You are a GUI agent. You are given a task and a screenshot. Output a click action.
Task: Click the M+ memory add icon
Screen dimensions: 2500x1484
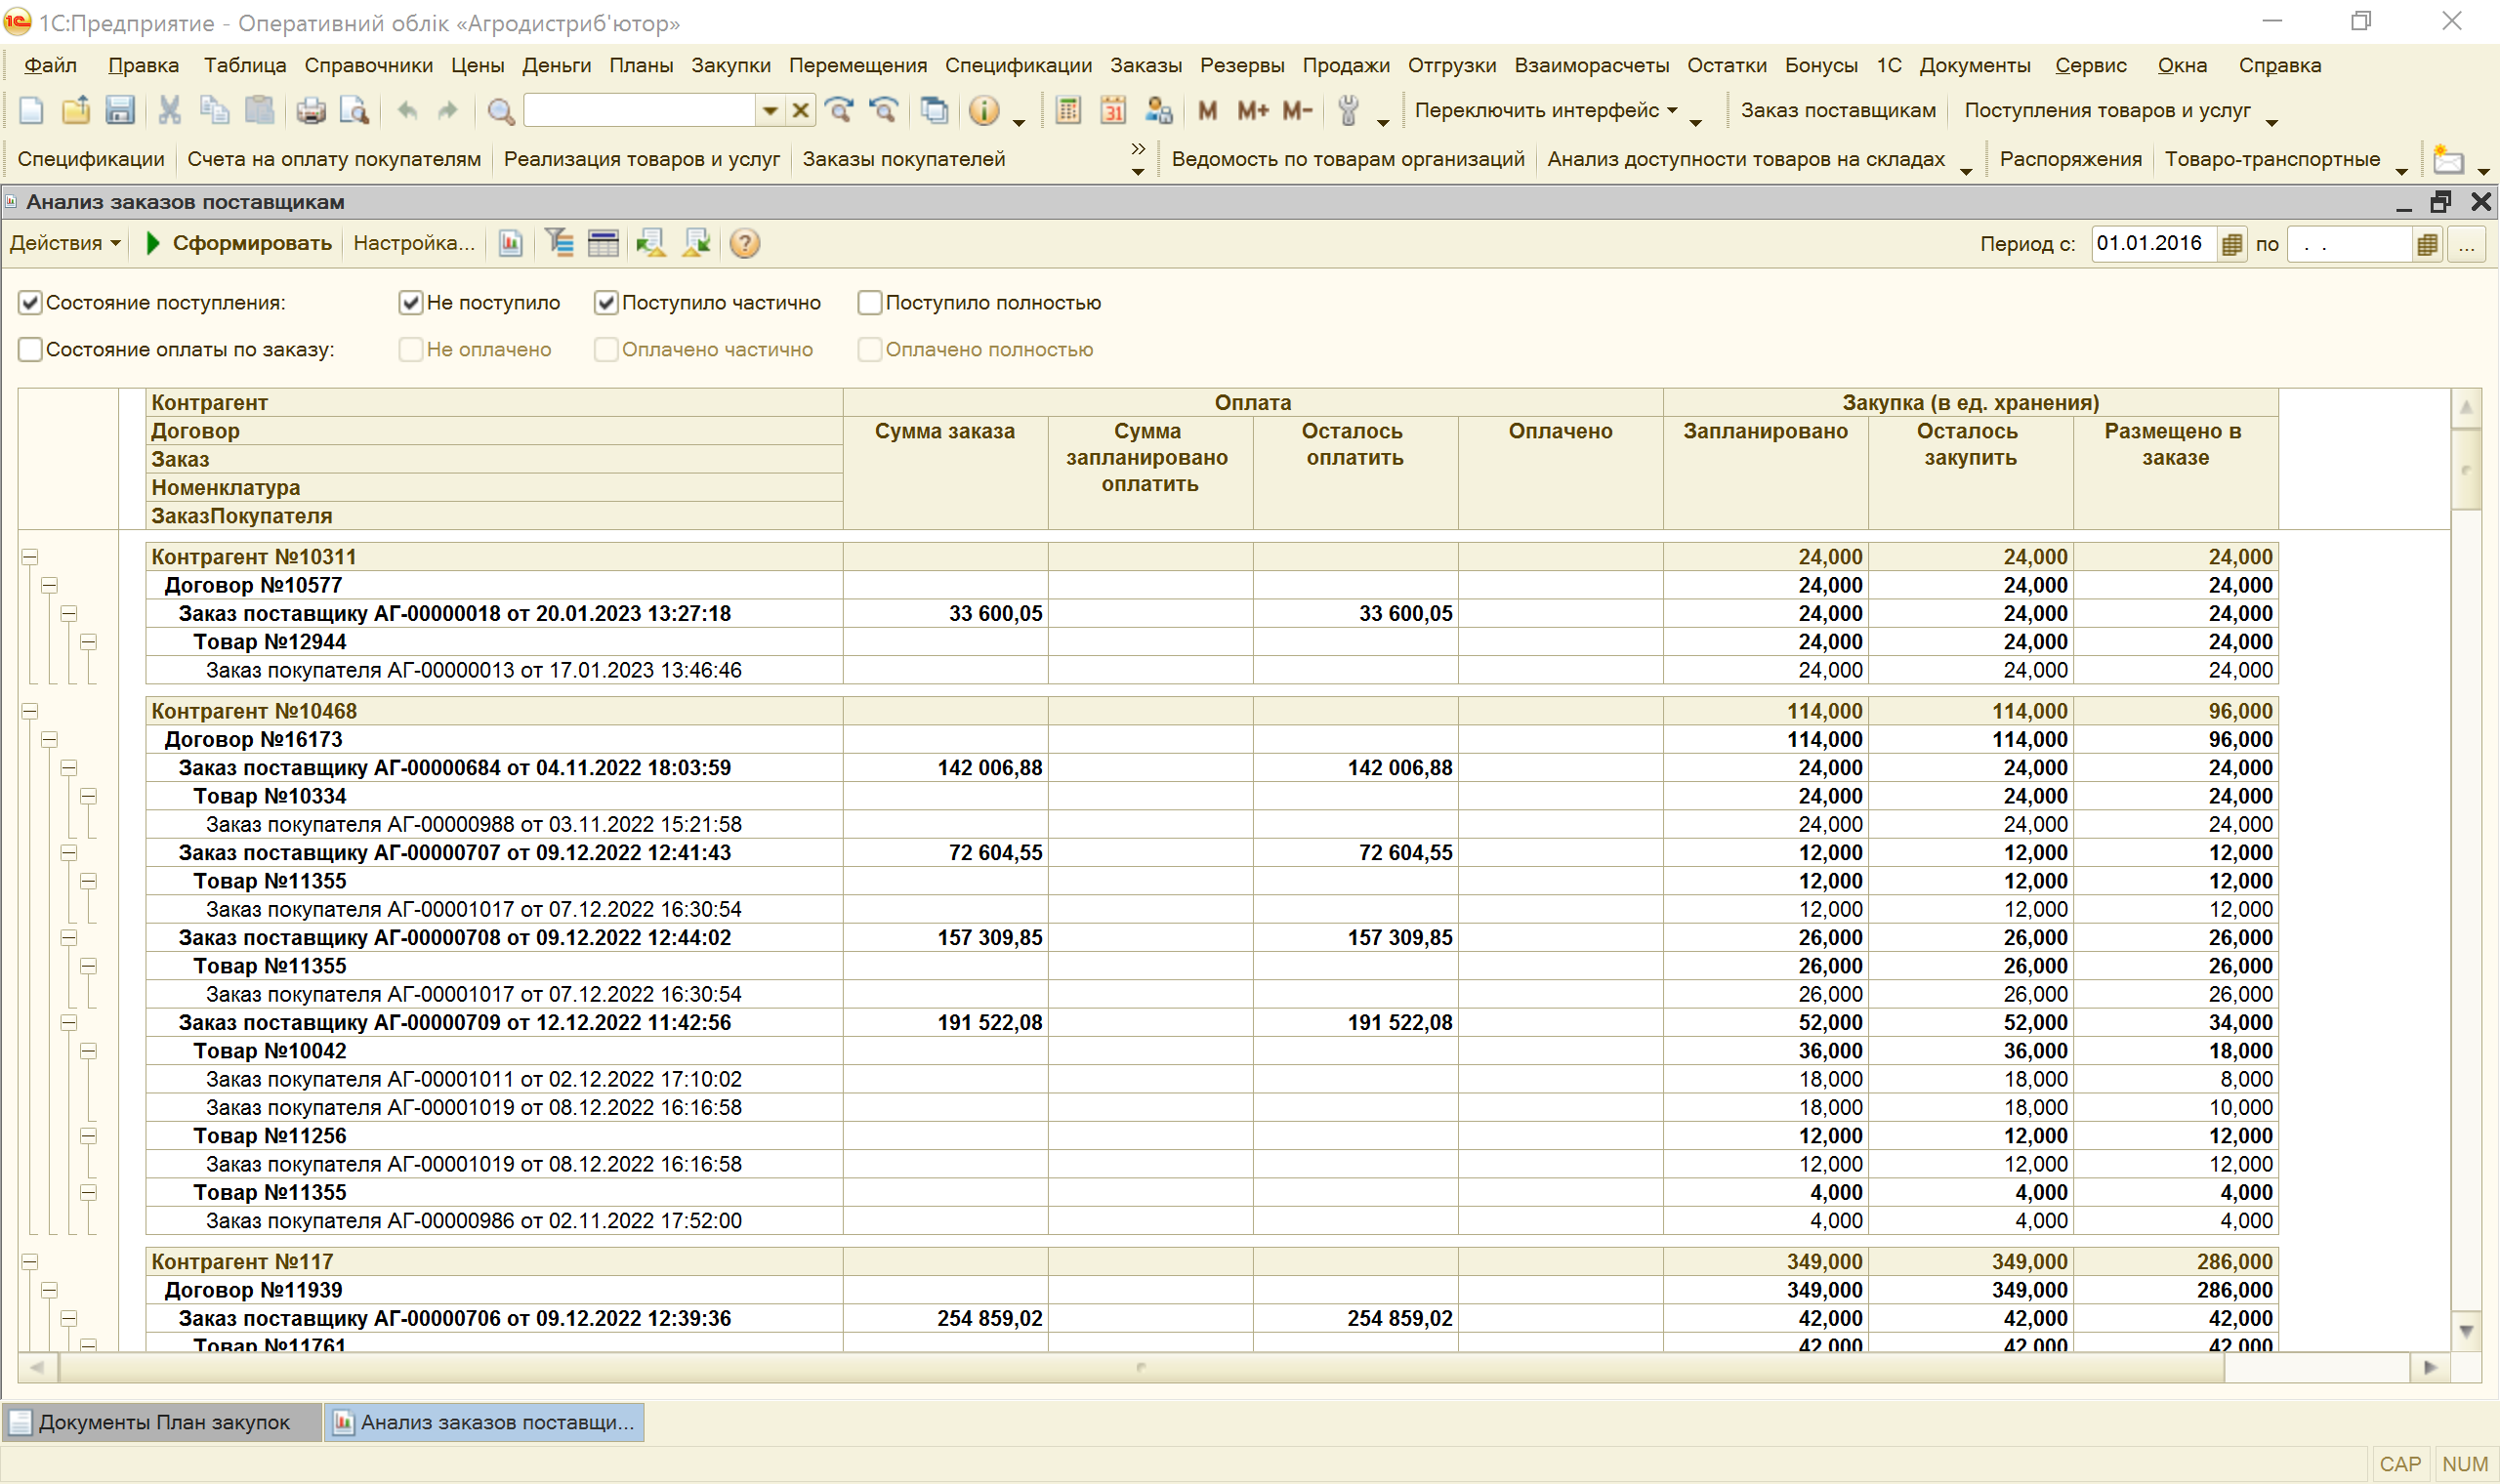click(1252, 111)
